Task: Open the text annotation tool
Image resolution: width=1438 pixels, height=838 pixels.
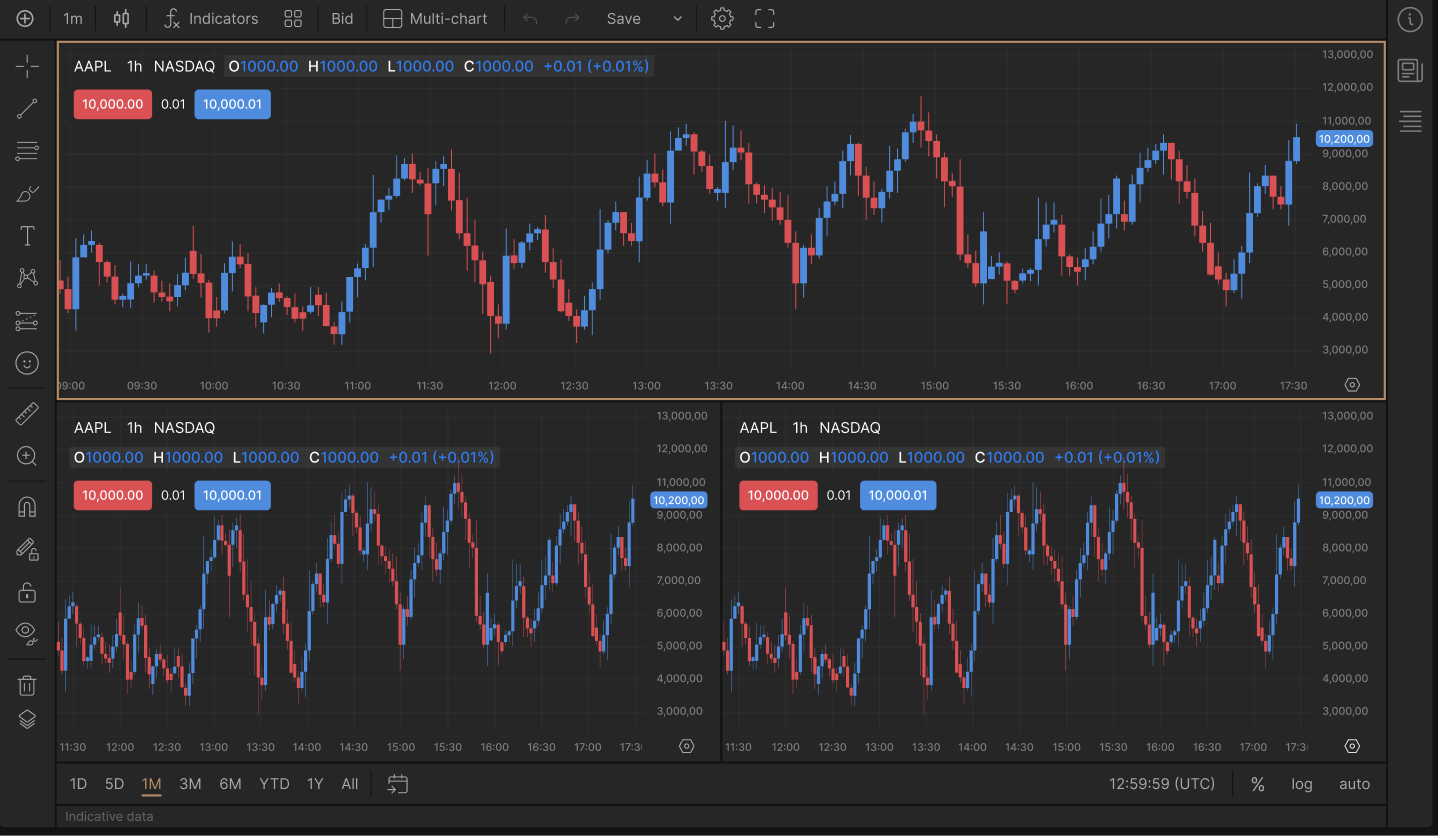Action: pos(27,236)
